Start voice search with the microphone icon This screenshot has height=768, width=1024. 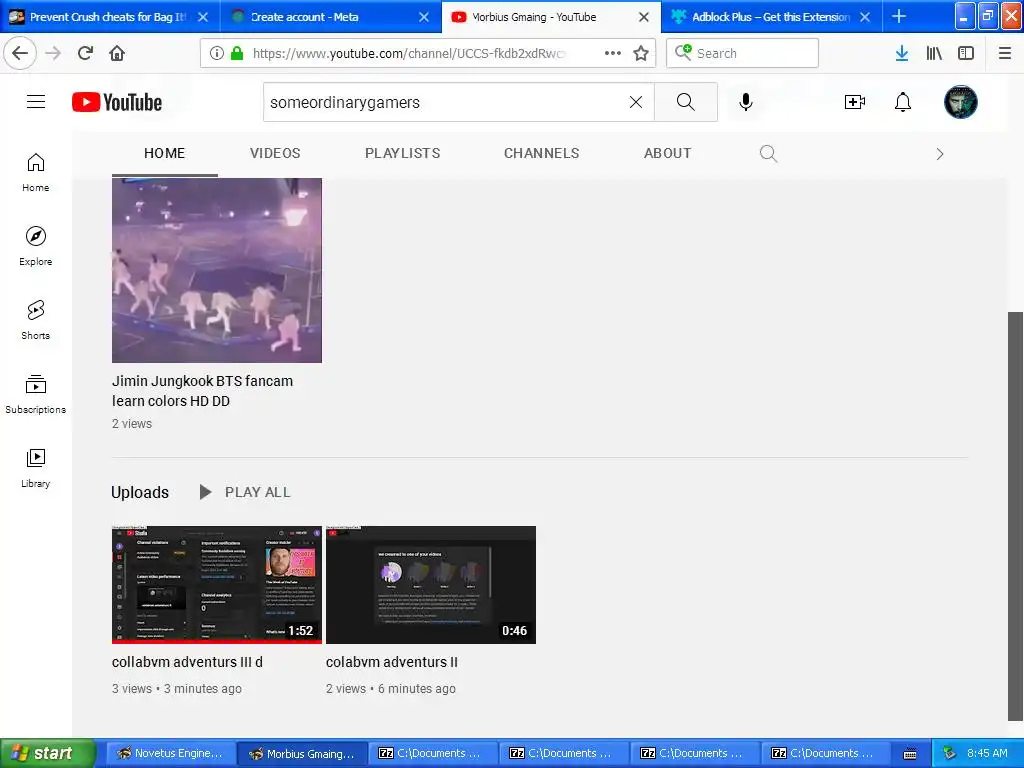pyautogui.click(x=746, y=102)
